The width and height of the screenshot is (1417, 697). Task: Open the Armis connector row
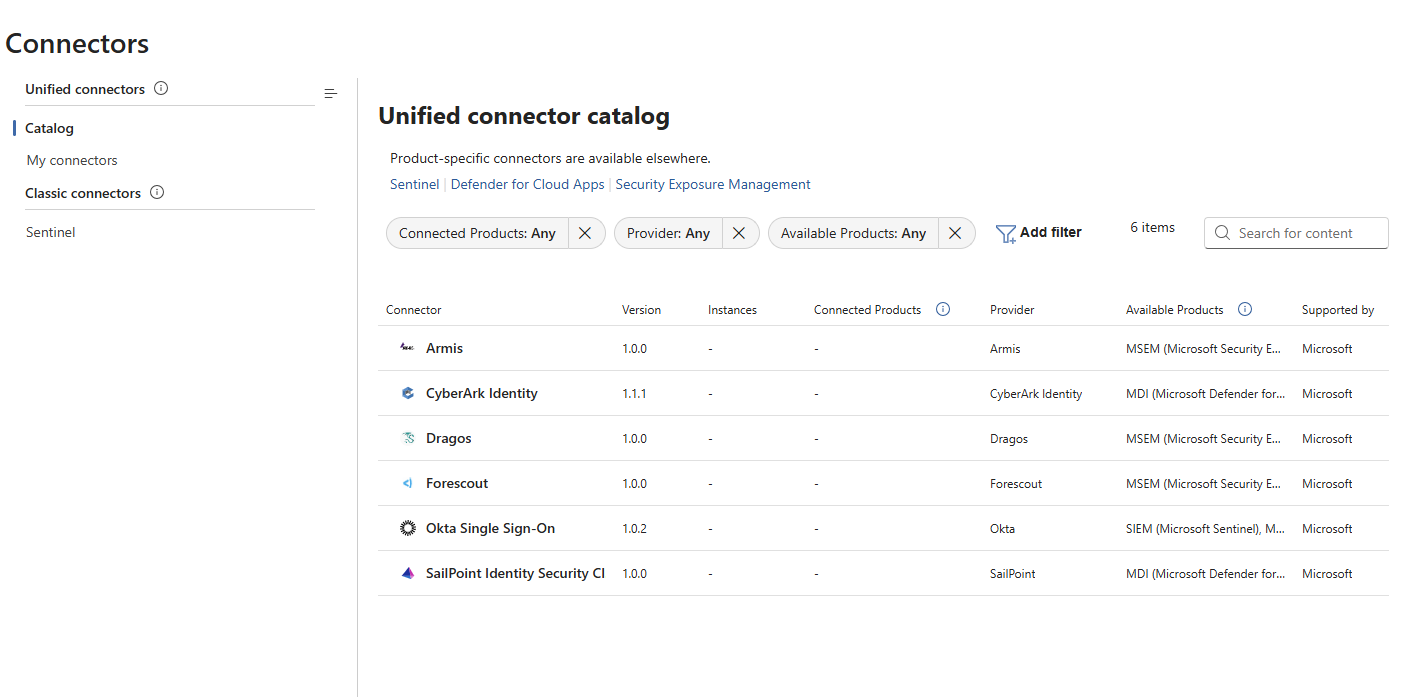pos(883,348)
